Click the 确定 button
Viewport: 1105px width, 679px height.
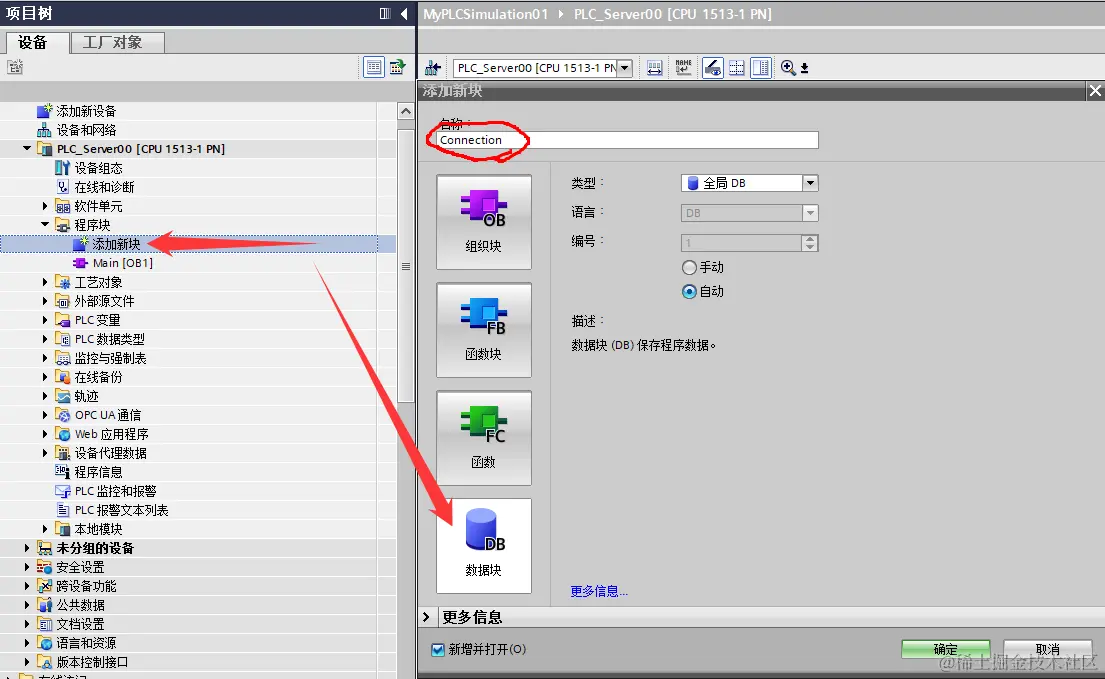coord(946,649)
